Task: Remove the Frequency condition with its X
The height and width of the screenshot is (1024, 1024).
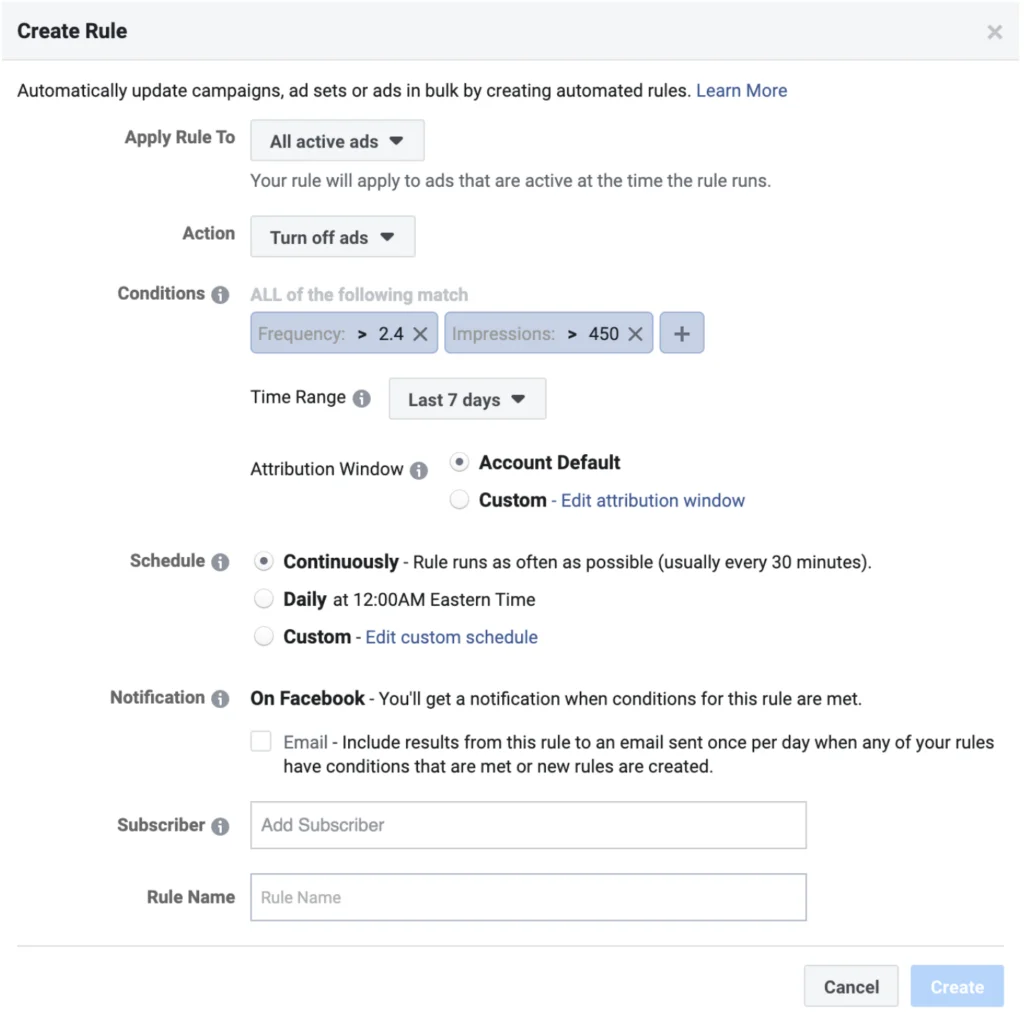Action: click(420, 334)
